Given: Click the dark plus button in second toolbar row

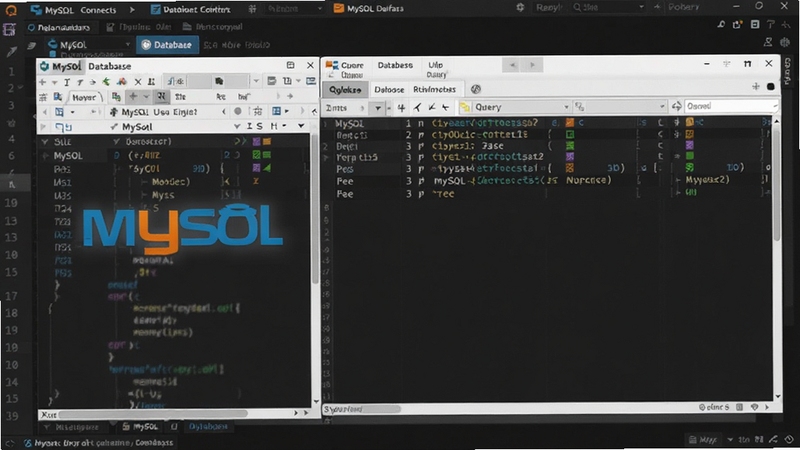Looking at the screenshot, I should 133,96.
